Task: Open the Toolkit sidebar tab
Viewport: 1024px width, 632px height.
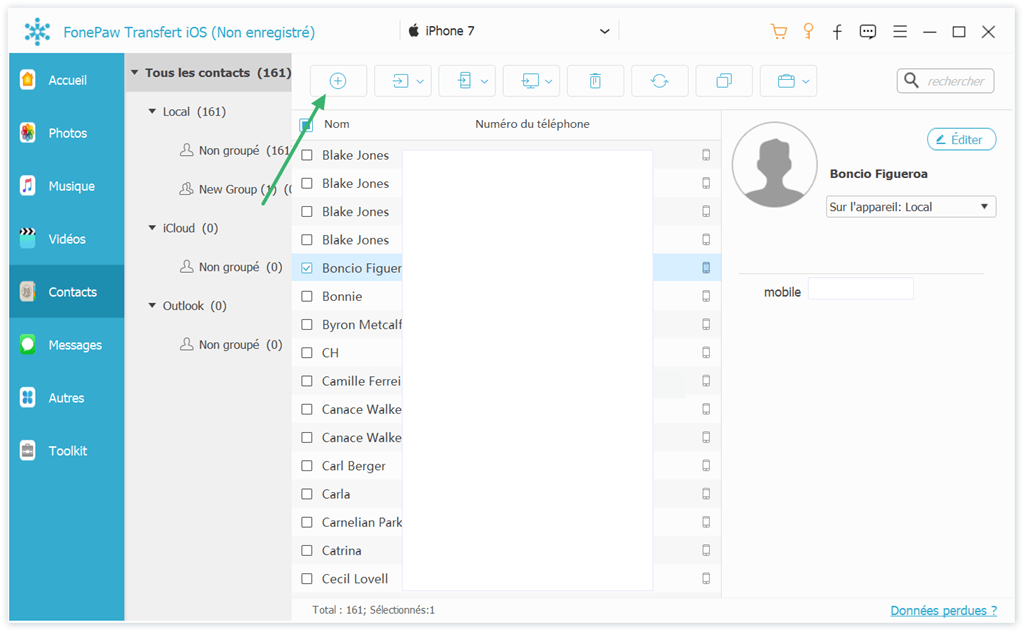Action: coord(67,450)
